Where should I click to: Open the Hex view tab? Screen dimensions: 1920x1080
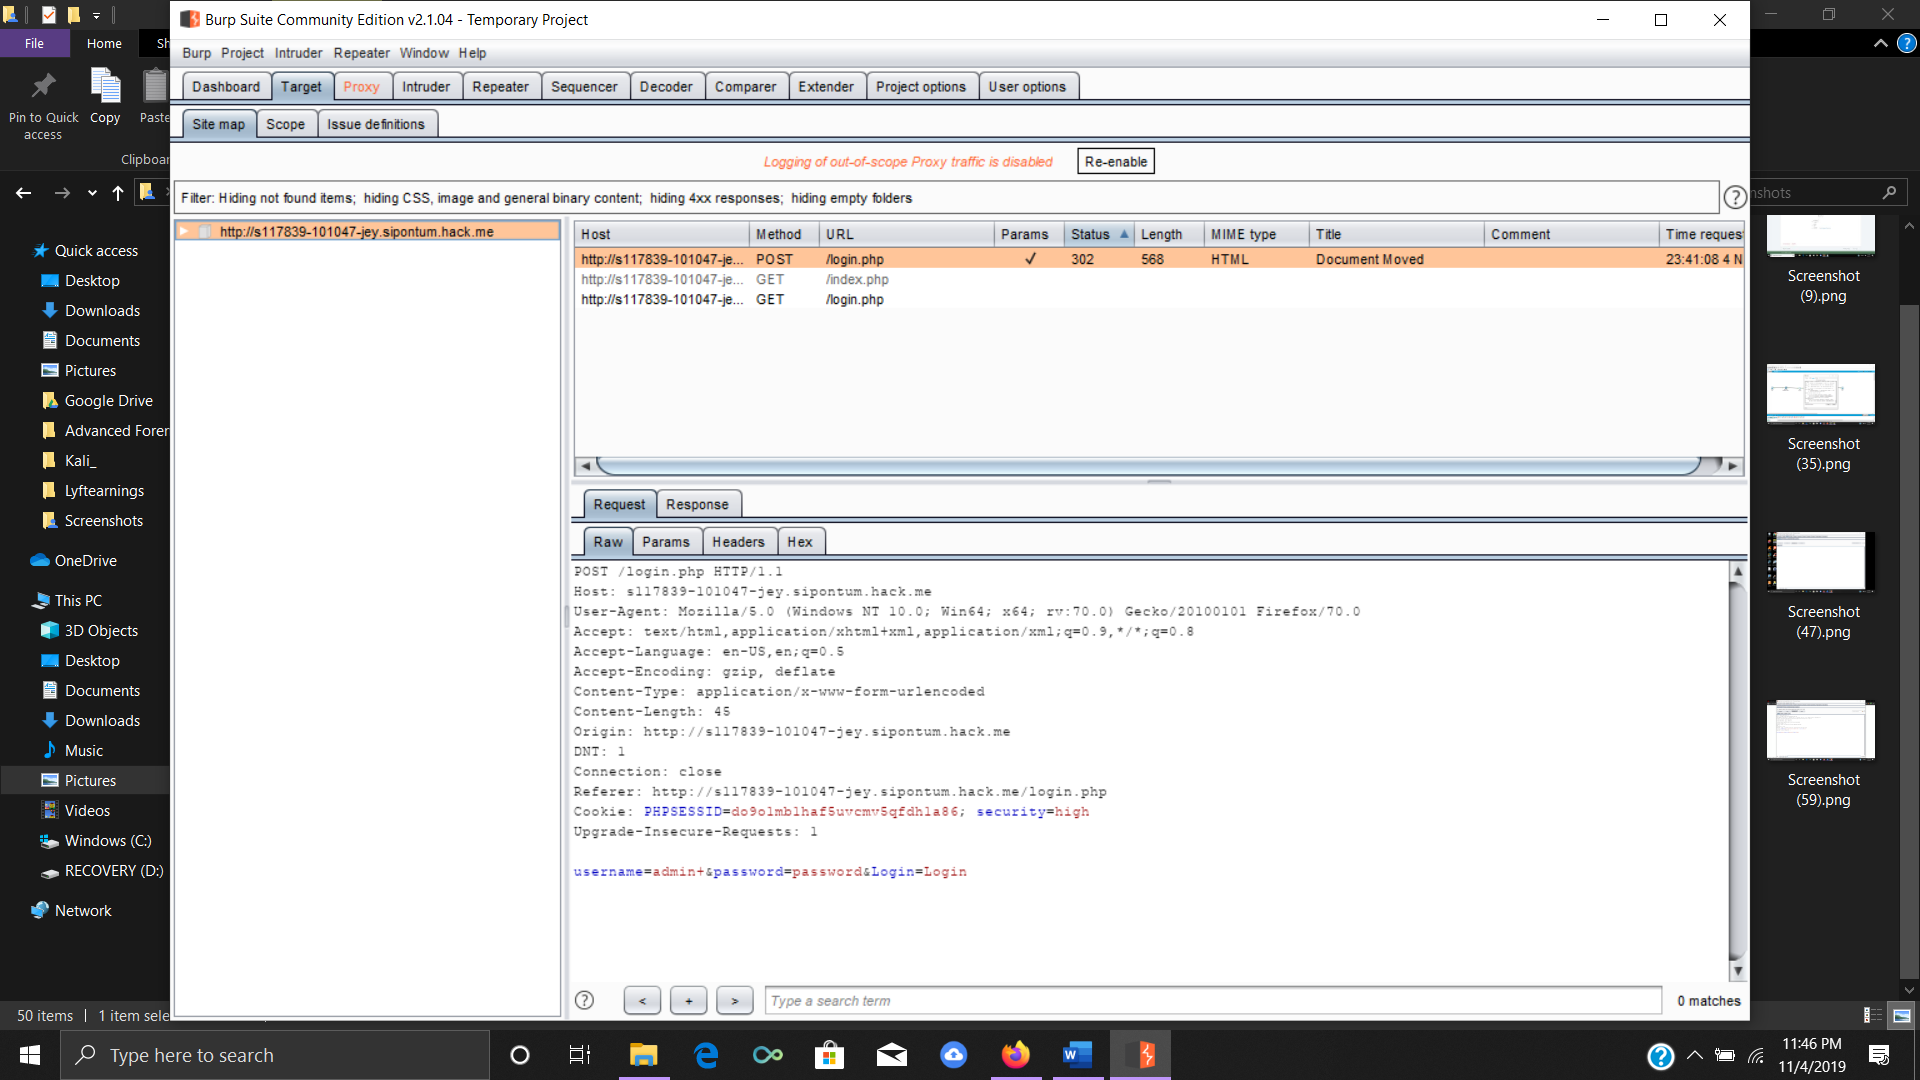point(800,542)
